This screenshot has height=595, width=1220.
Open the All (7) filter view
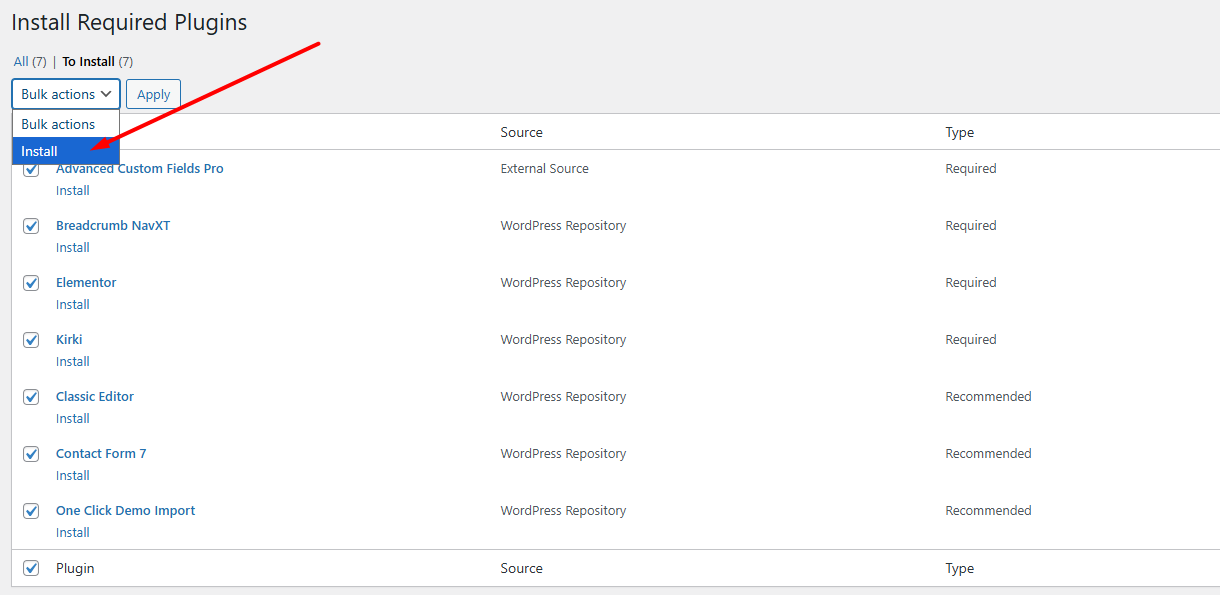click(30, 62)
